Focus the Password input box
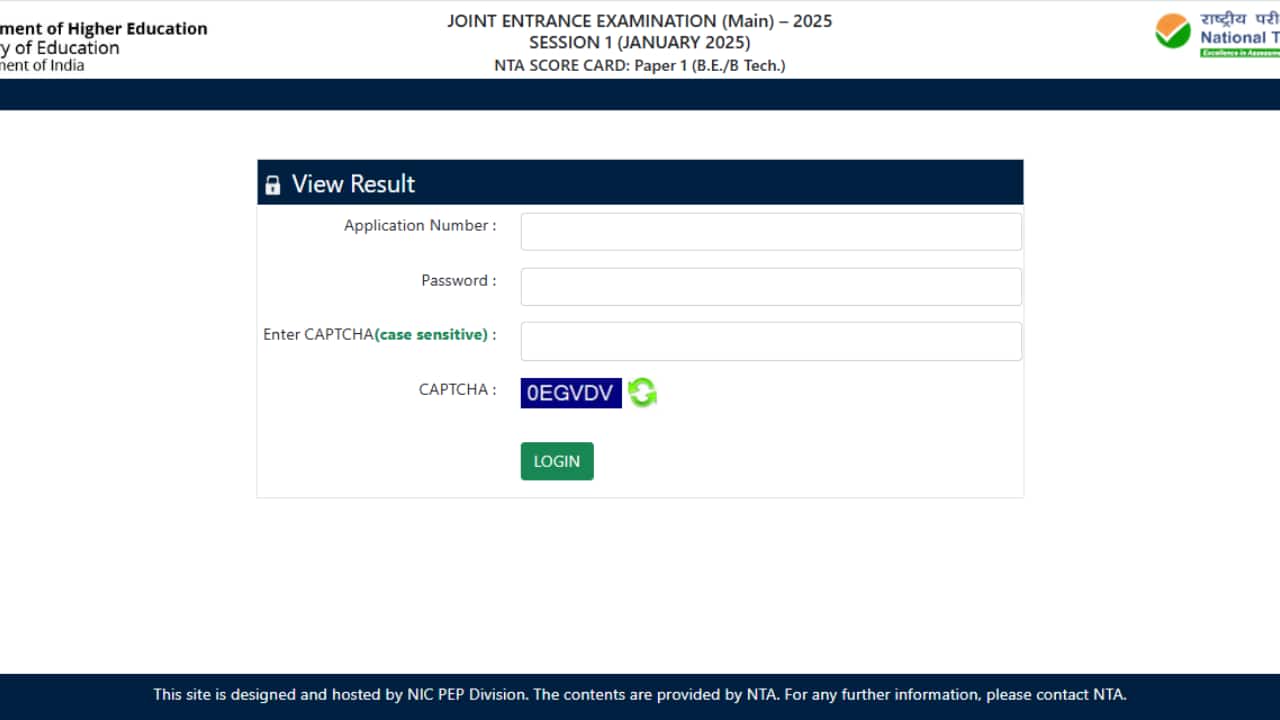The height and width of the screenshot is (720, 1280). tap(770, 286)
